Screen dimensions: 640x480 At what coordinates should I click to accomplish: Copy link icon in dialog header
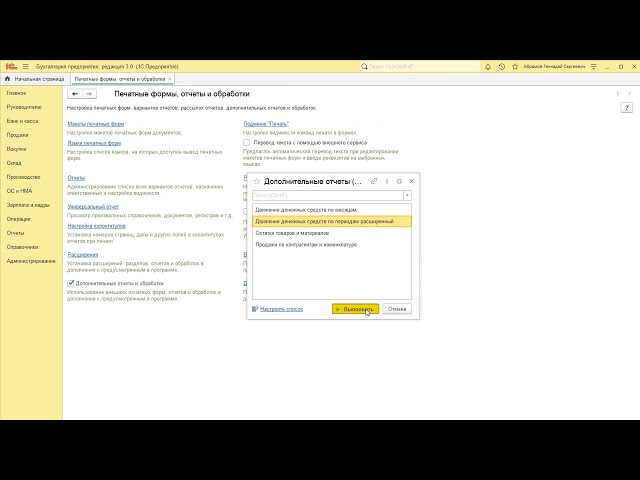374,181
